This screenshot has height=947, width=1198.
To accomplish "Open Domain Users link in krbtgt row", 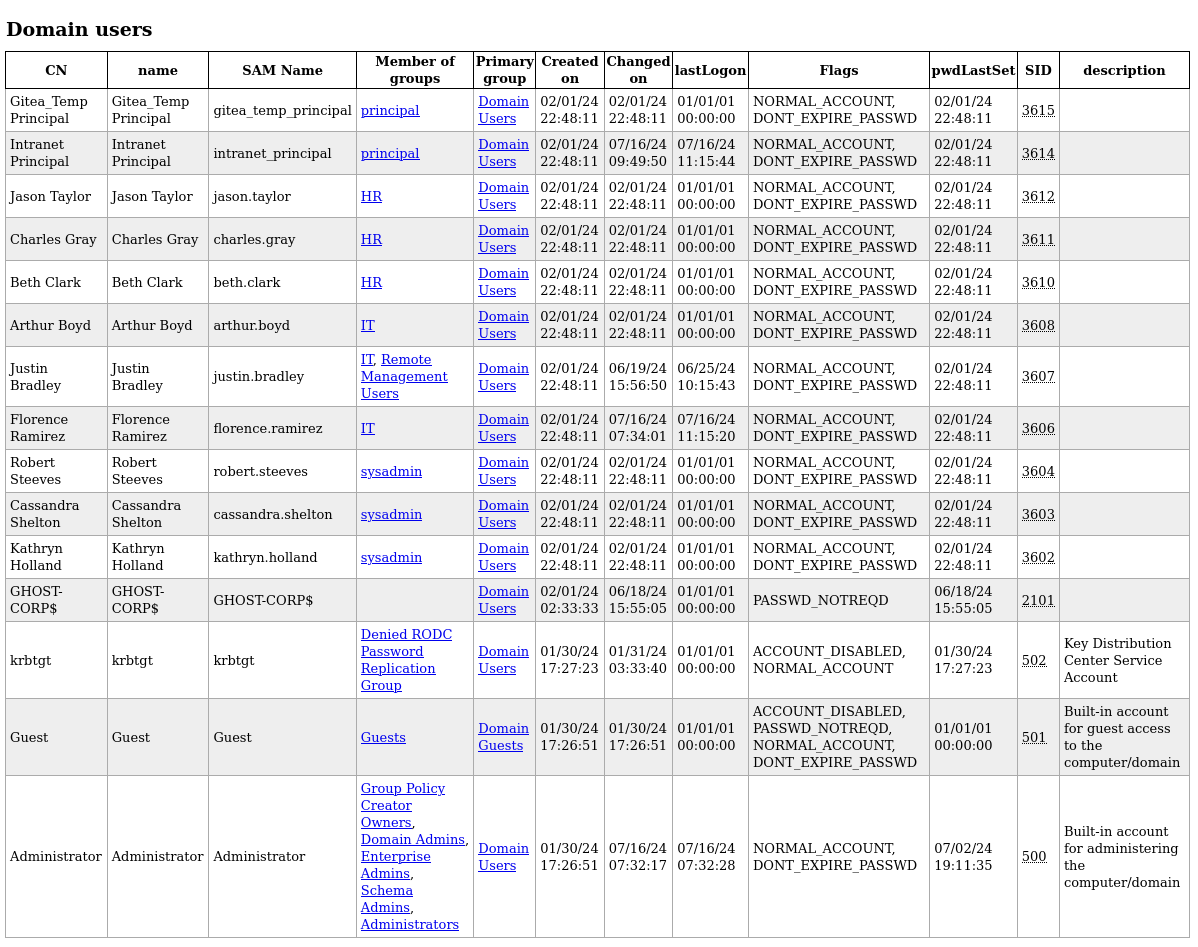I will coord(503,660).
